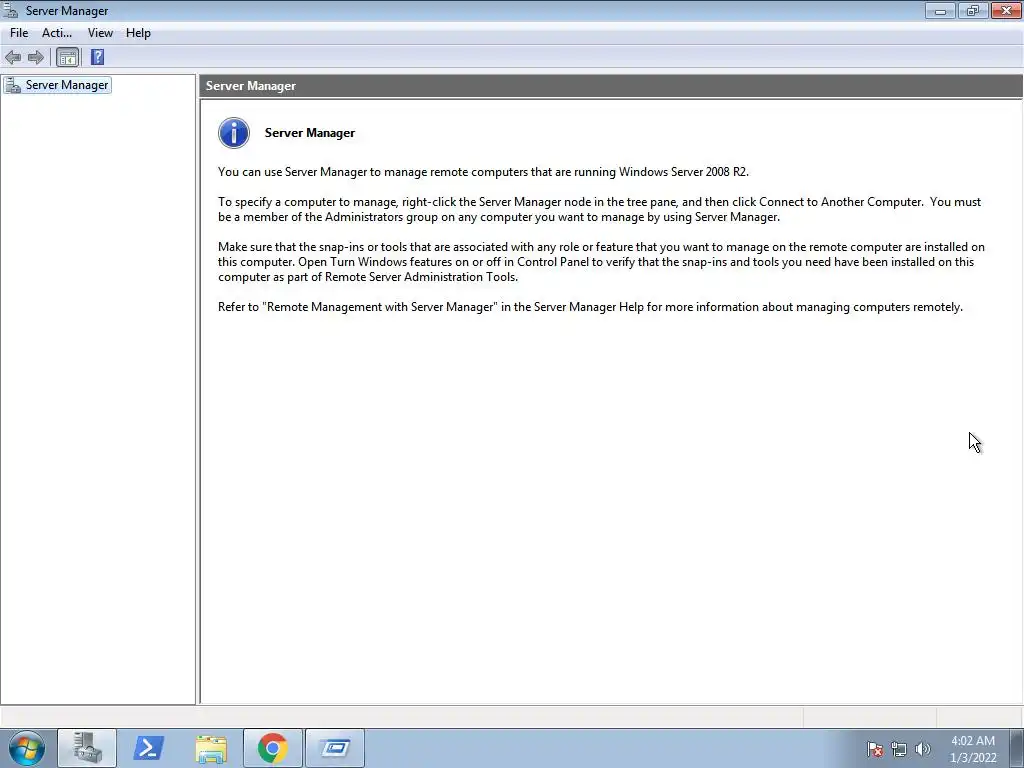Click the Server Manager title bar icon
This screenshot has width=1024, height=768.
coord(10,10)
